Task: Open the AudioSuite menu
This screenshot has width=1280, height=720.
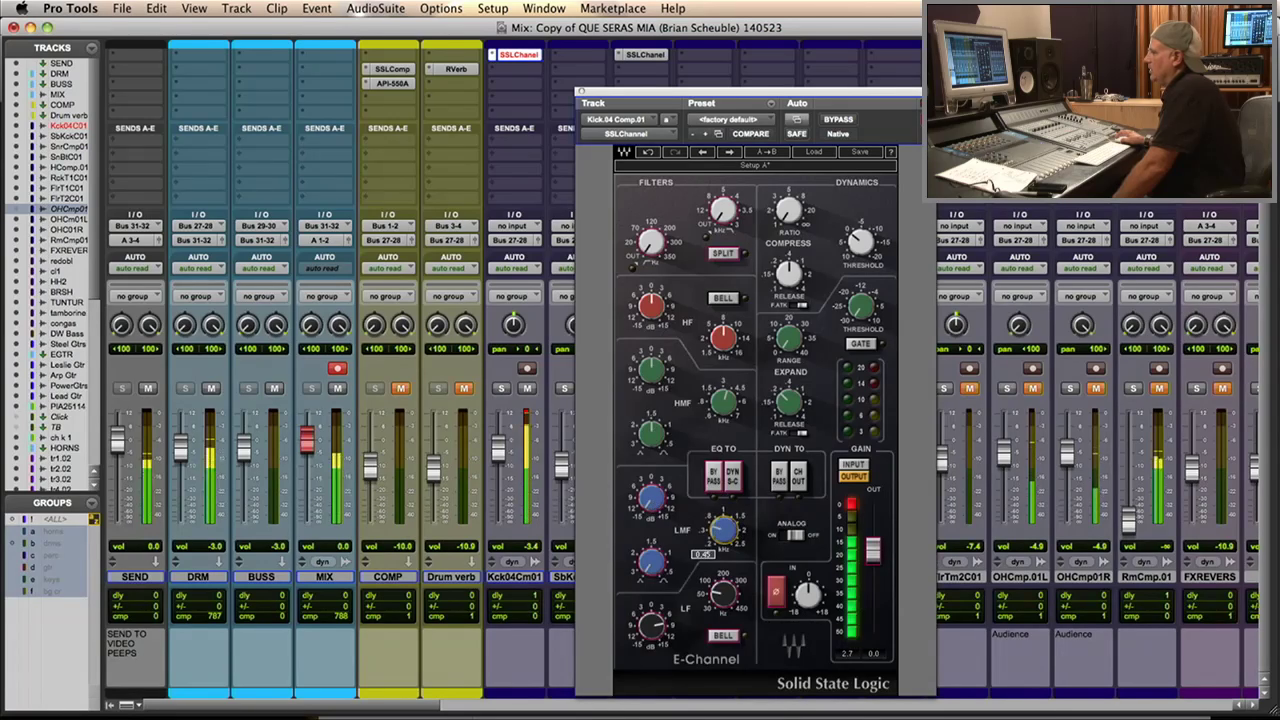Action: click(x=375, y=8)
